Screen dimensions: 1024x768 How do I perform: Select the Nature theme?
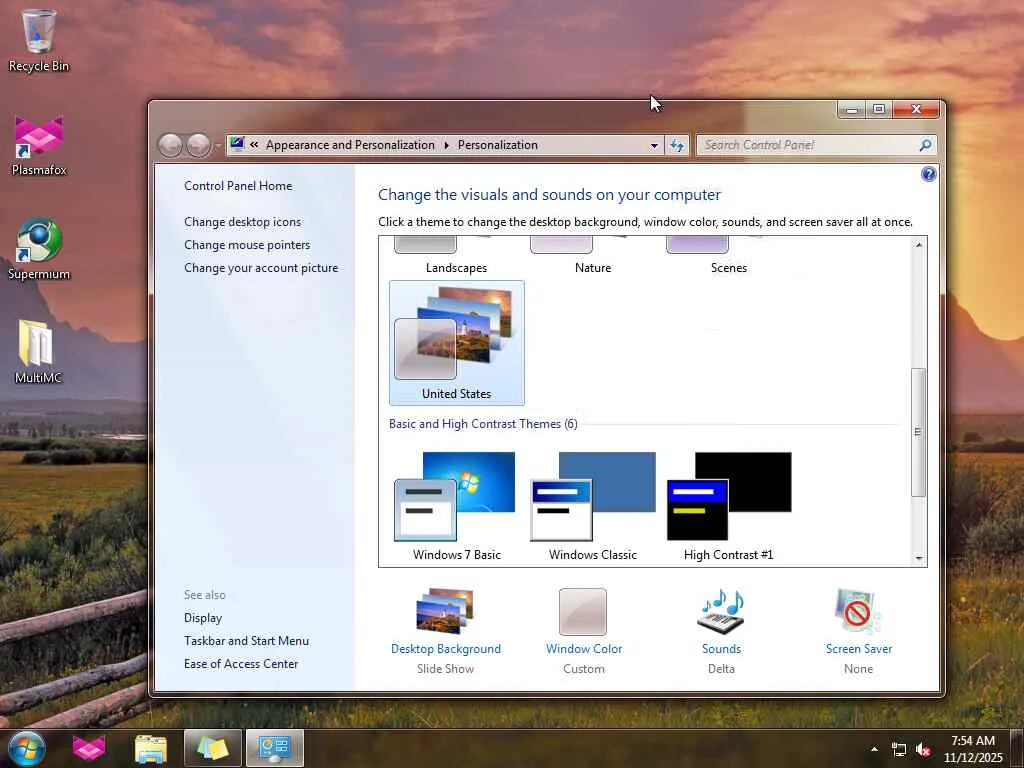(592, 257)
